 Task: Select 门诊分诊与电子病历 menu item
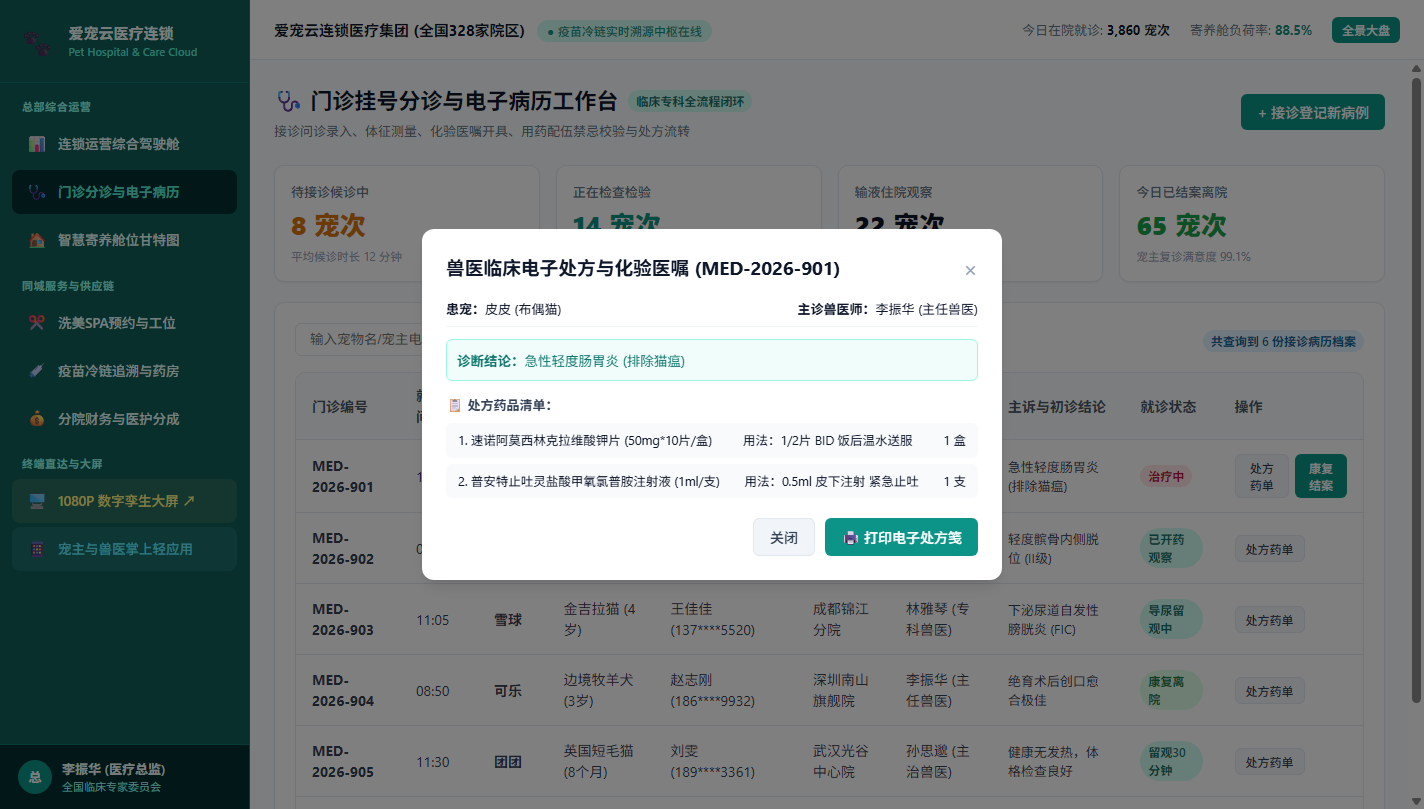pyautogui.click(x=124, y=192)
